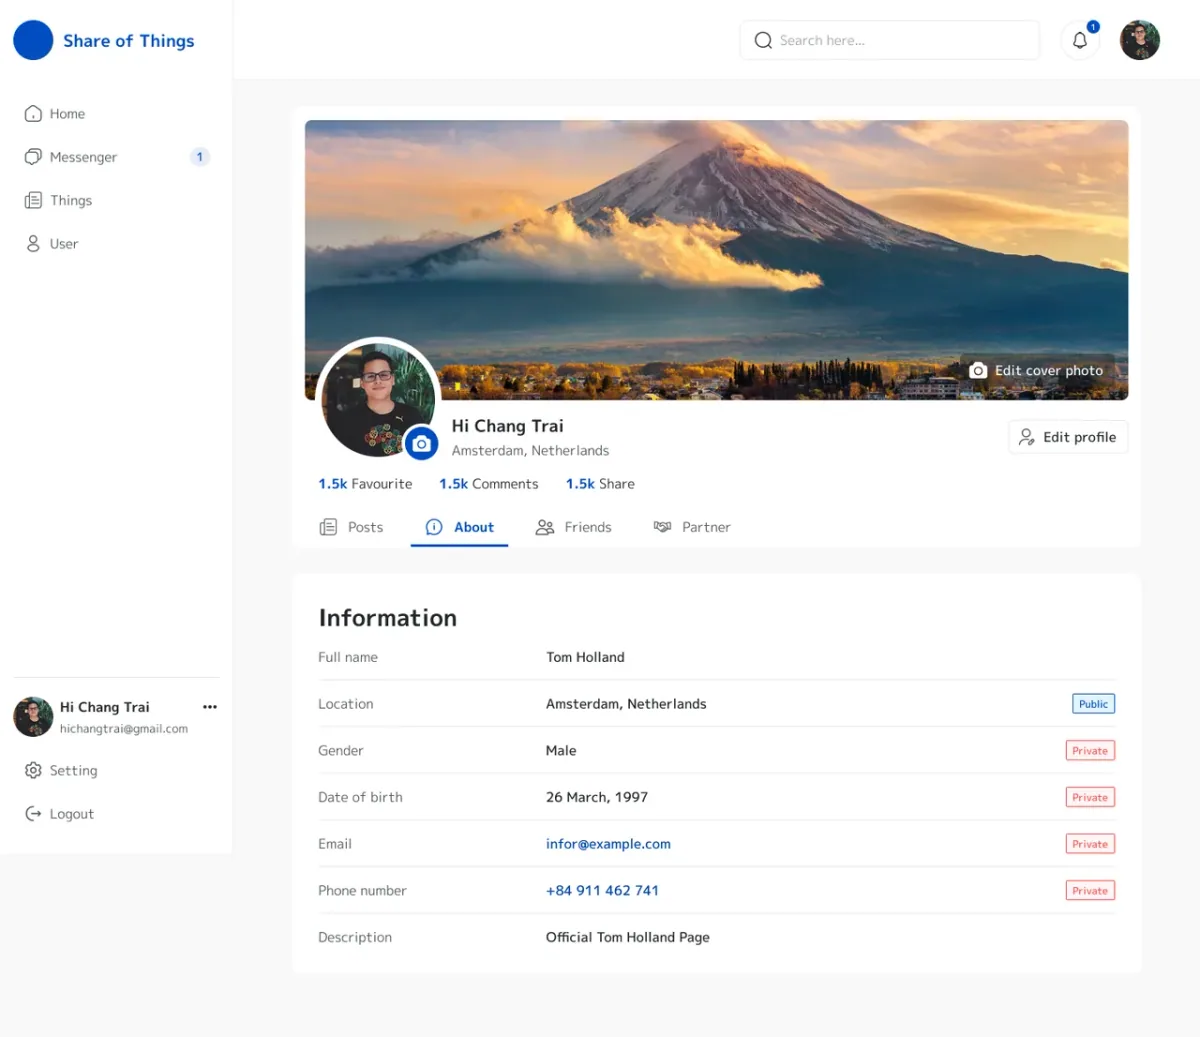Viewport: 1200px width, 1037px height.
Task: Switch to the Posts tab
Action: coord(351,527)
